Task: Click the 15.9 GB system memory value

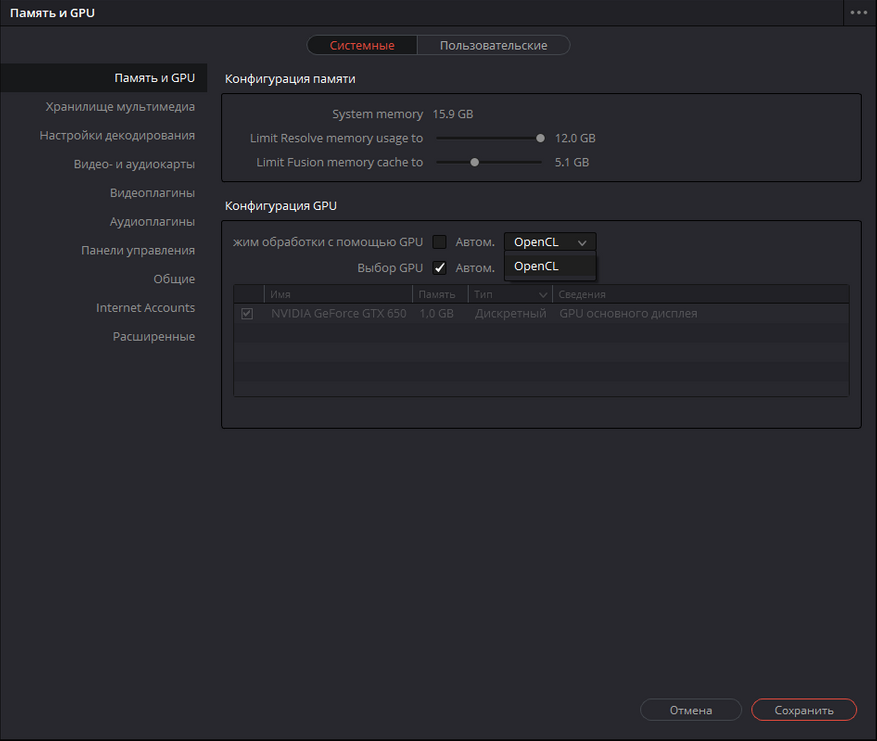Action: click(x=452, y=114)
